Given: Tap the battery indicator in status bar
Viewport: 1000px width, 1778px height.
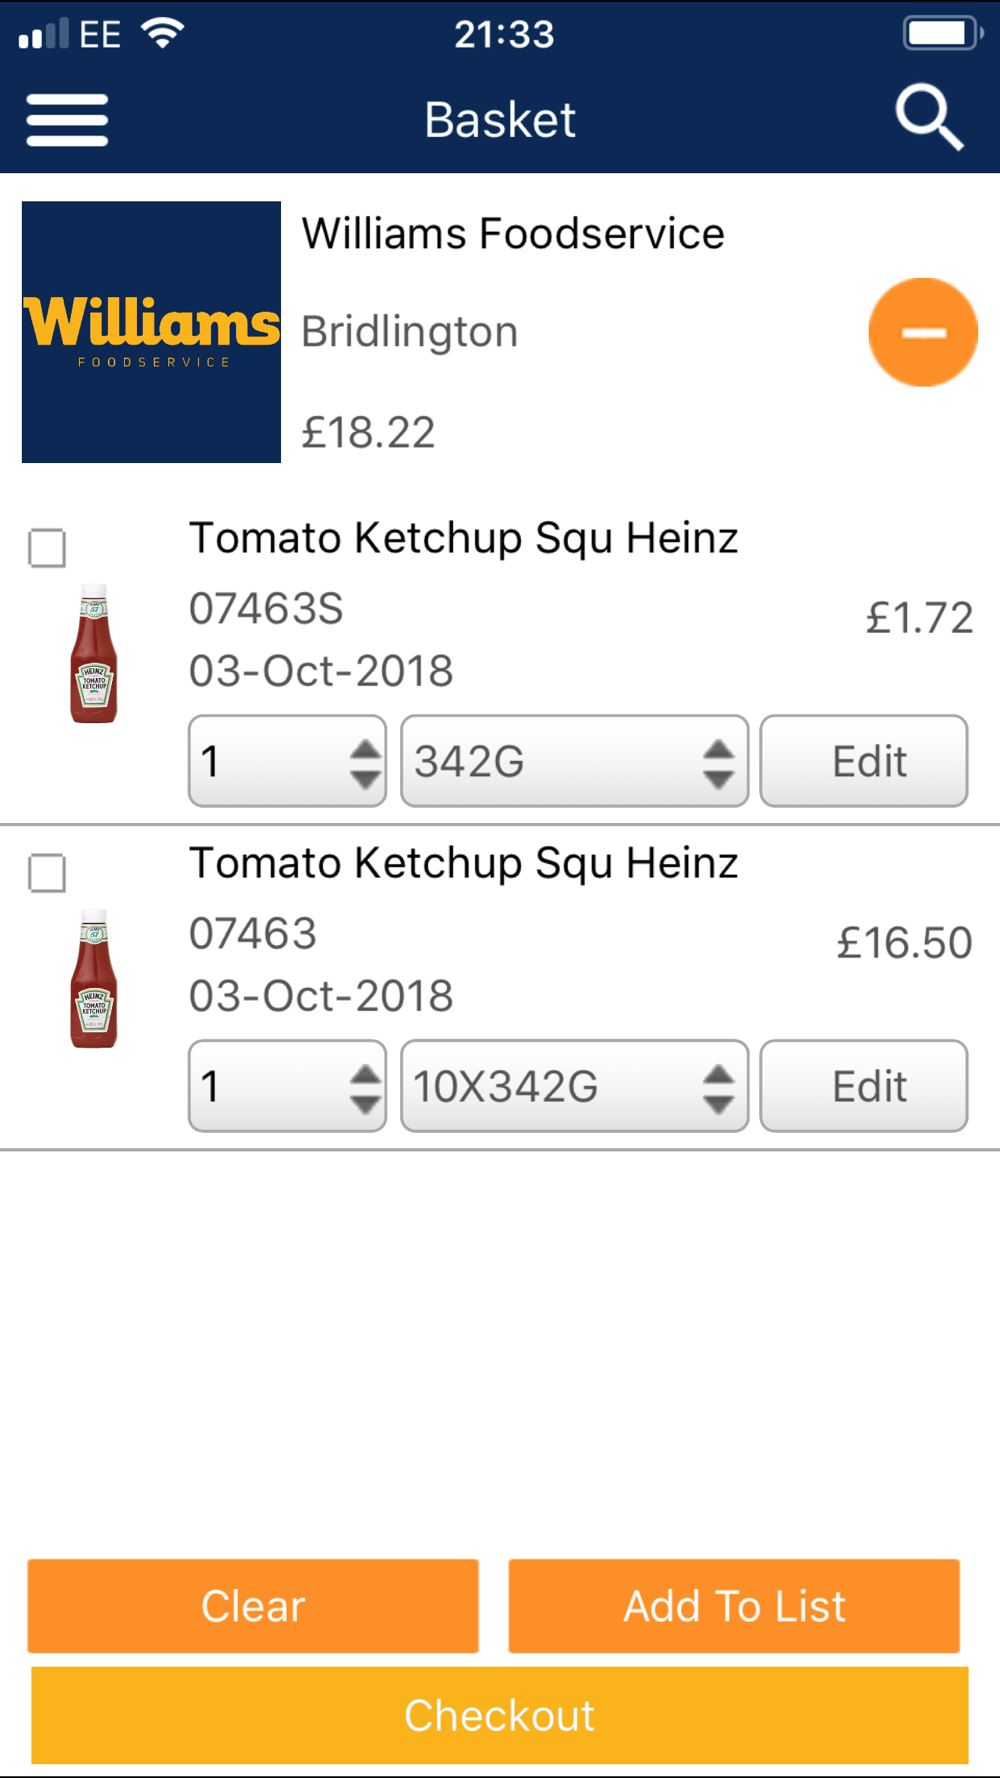Looking at the screenshot, I should click(x=943, y=34).
